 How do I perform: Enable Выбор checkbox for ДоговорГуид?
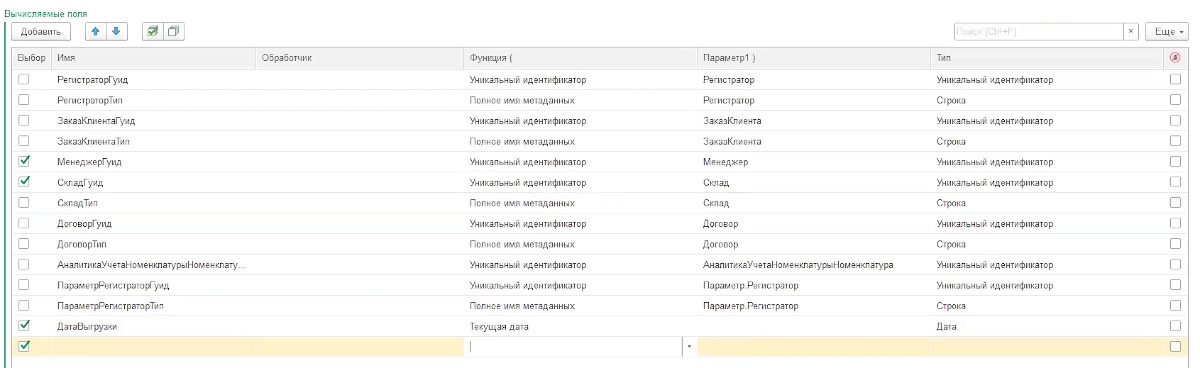(x=25, y=222)
